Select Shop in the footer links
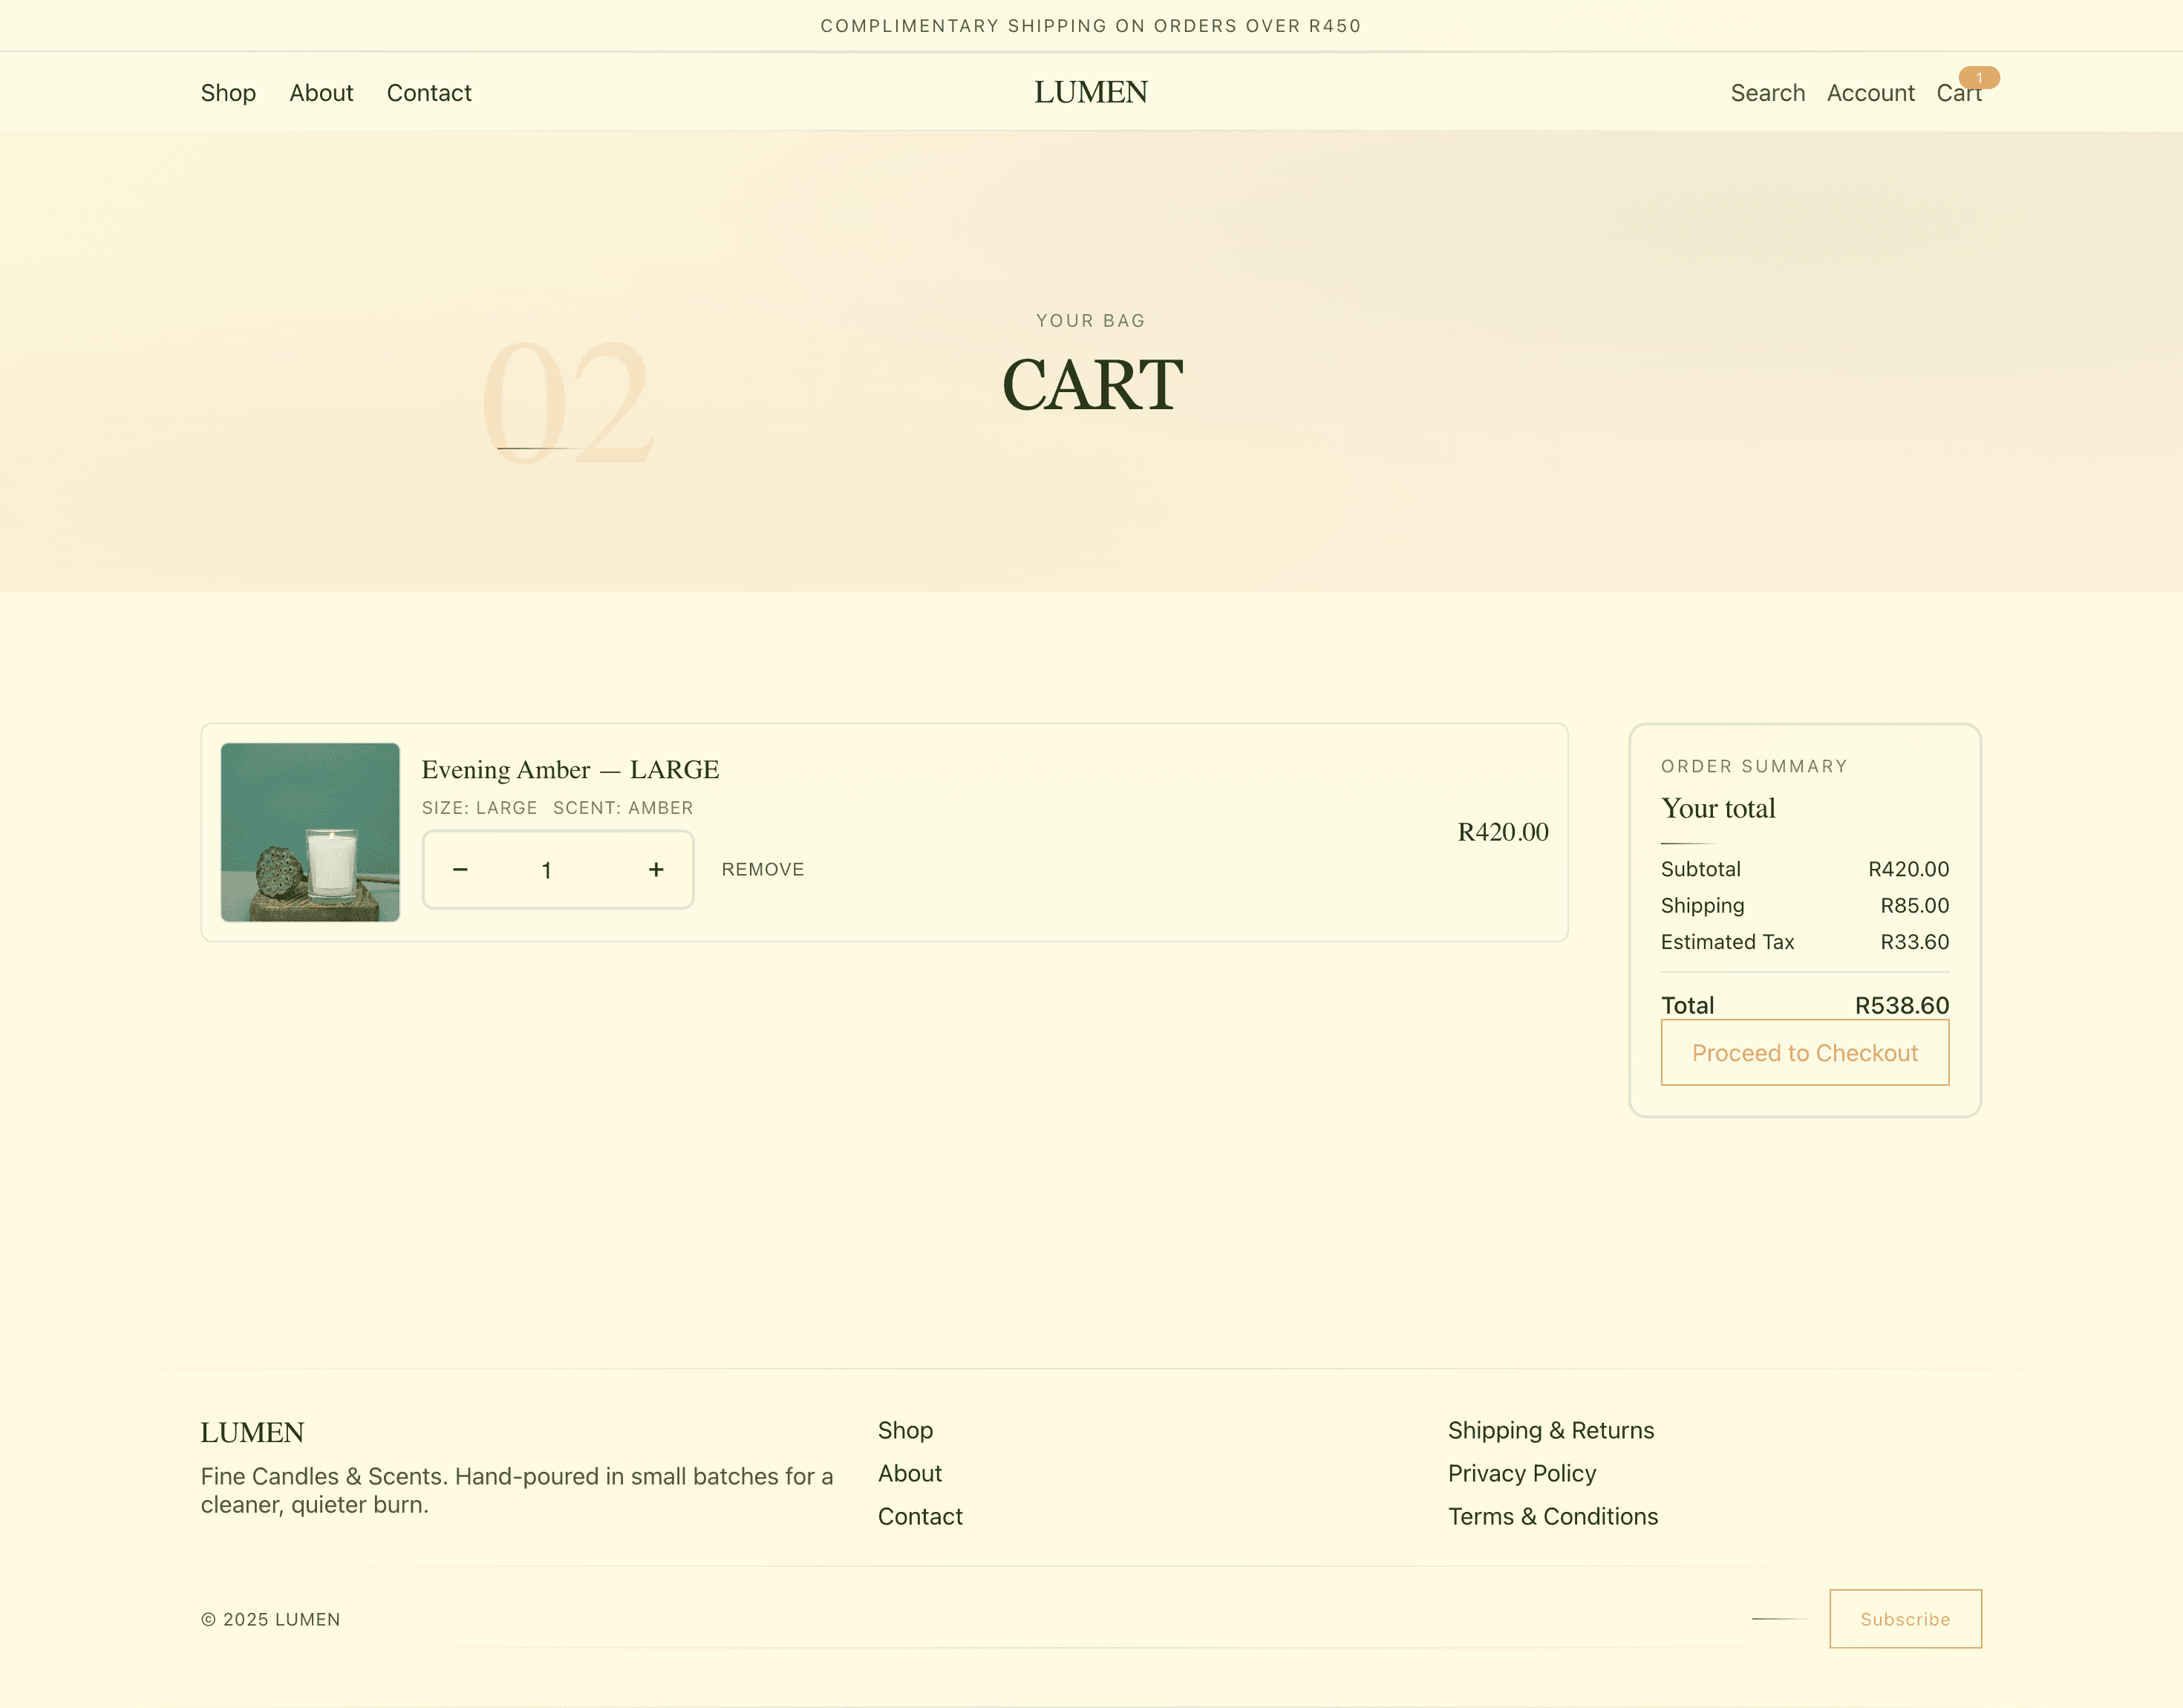This screenshot has height=1708, width=2183. pyautogui.click(x=905, y=1430)
